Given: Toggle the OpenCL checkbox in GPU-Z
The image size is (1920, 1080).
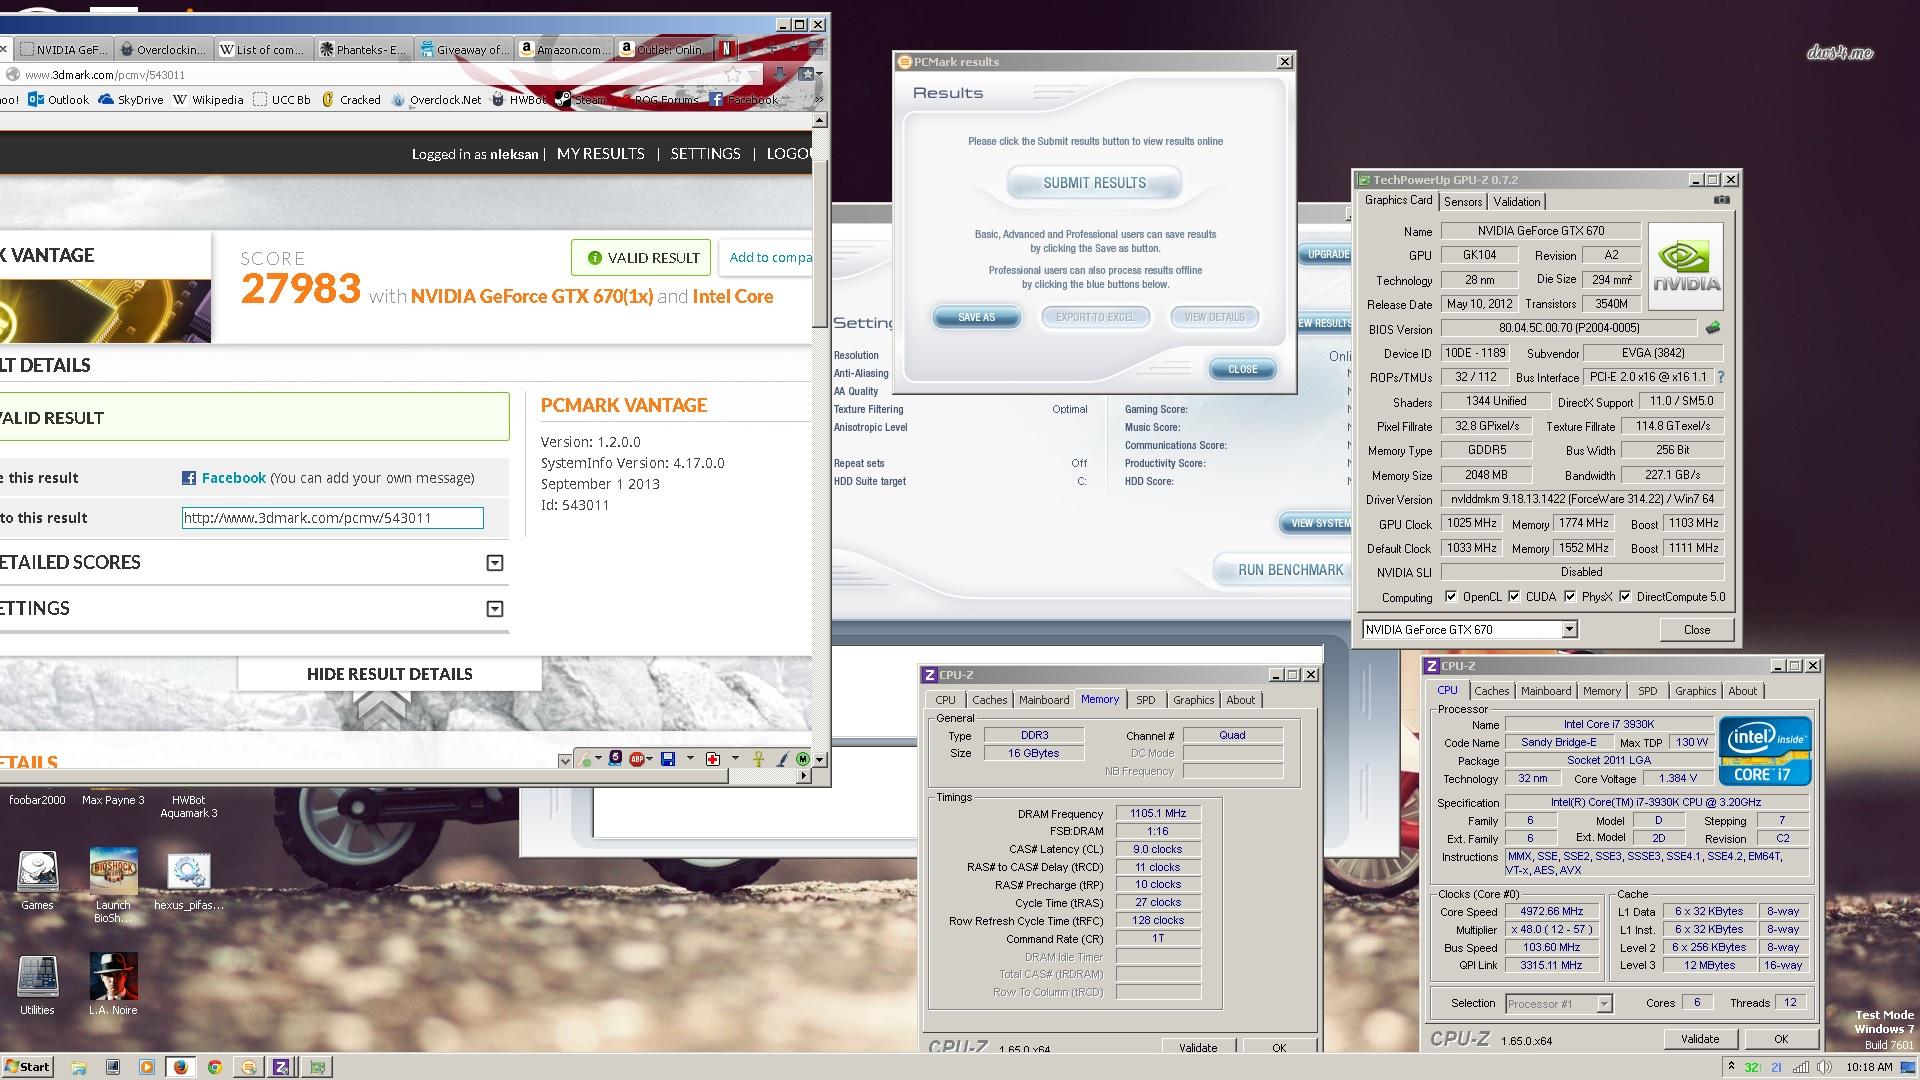Looking at the screenshot, I should [1451, 597].
